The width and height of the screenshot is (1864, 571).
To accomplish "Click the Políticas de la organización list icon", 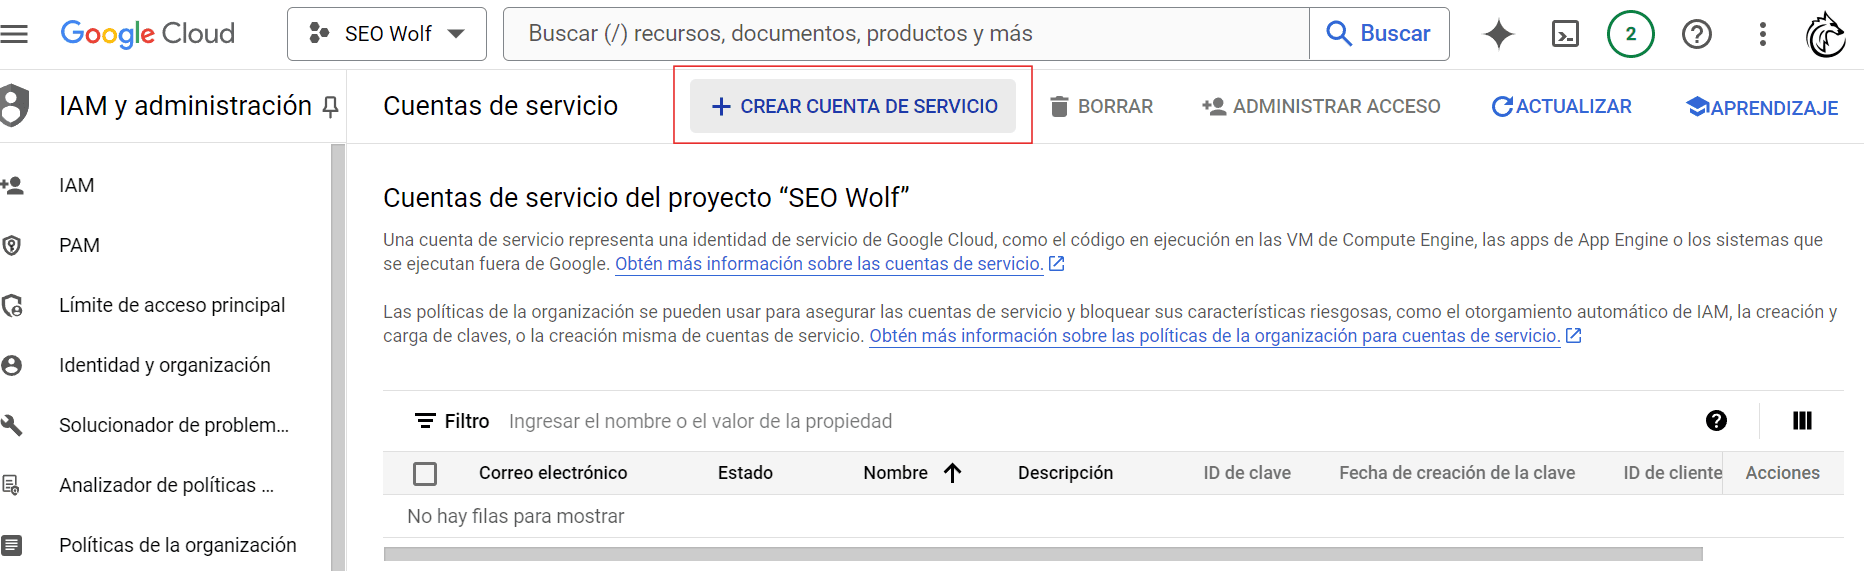I will [x=12, y=545].
